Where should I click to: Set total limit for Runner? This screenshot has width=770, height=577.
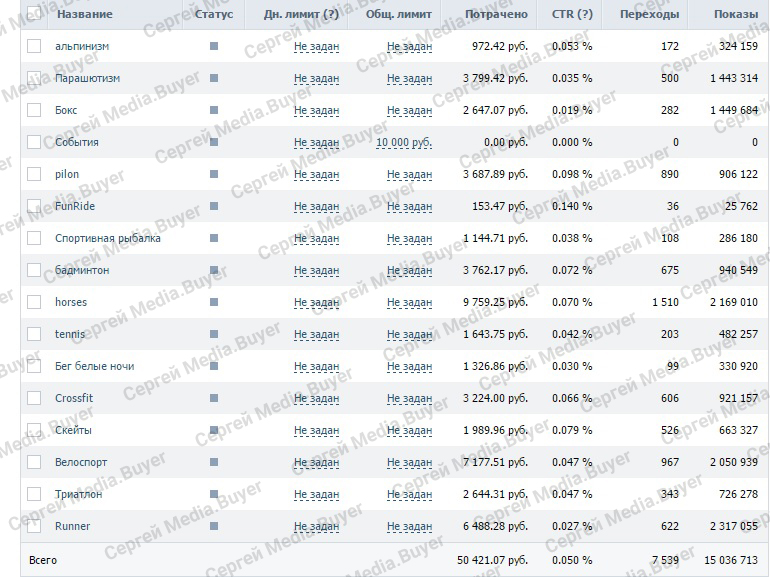[x=410, y=526]
